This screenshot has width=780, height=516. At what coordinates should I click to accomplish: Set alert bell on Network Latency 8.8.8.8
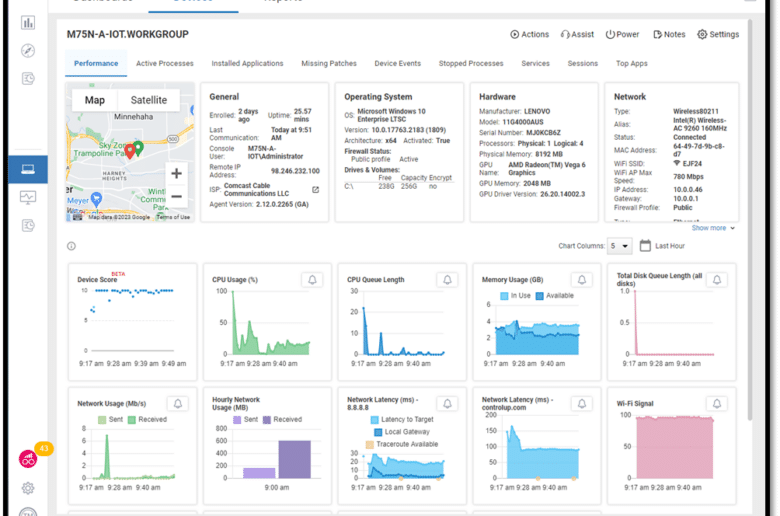tap(447, 404)
